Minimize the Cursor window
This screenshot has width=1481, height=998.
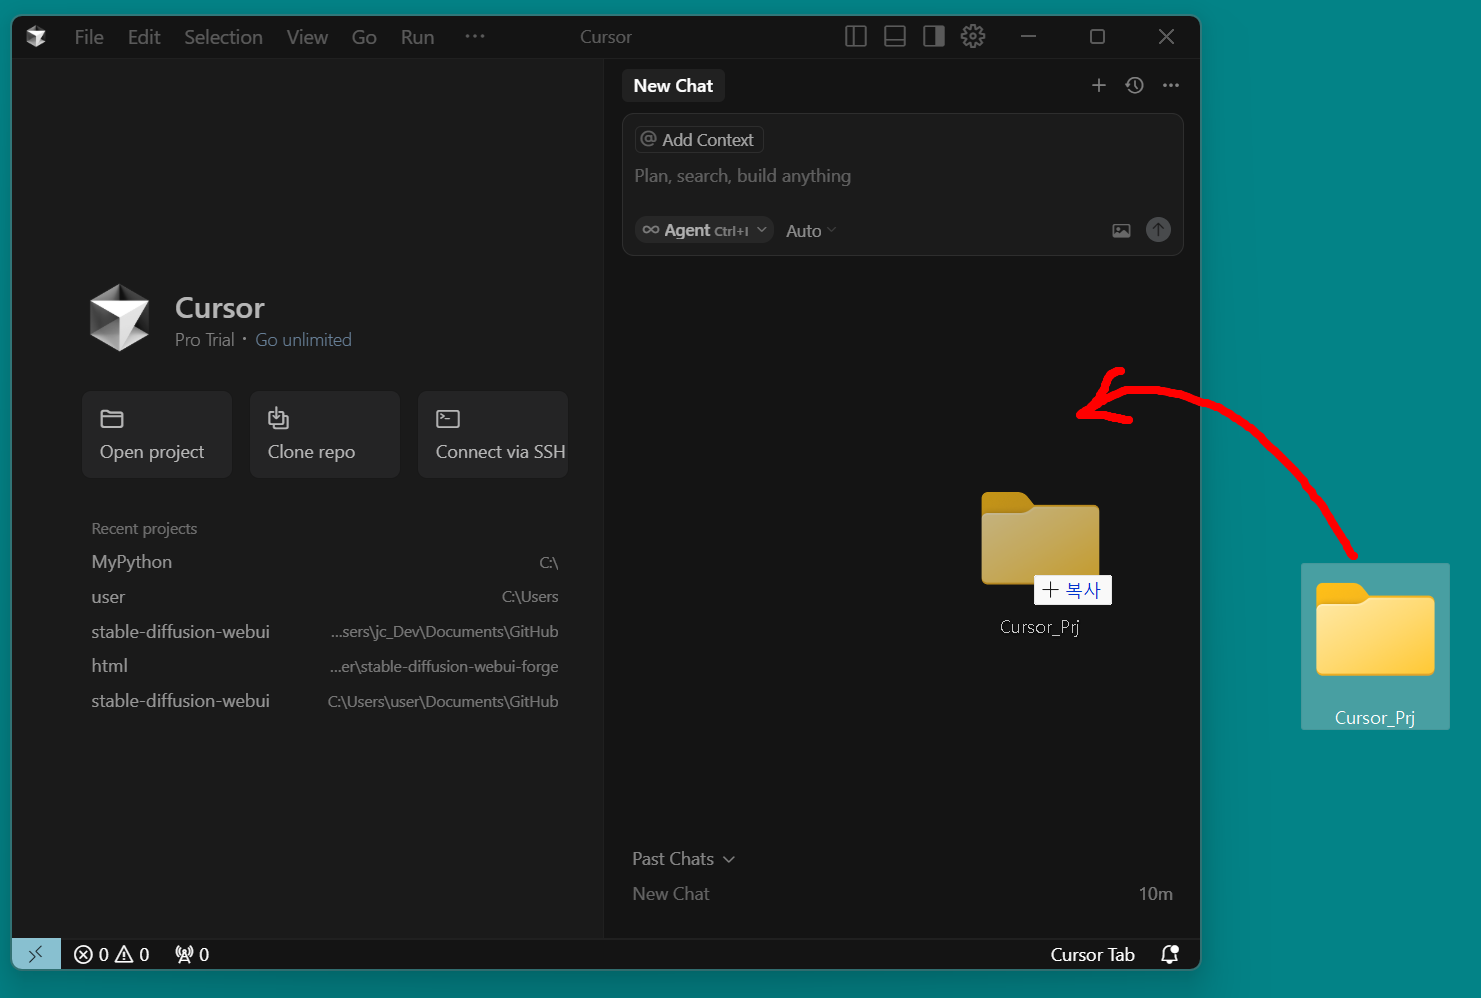coord(1028,37)
